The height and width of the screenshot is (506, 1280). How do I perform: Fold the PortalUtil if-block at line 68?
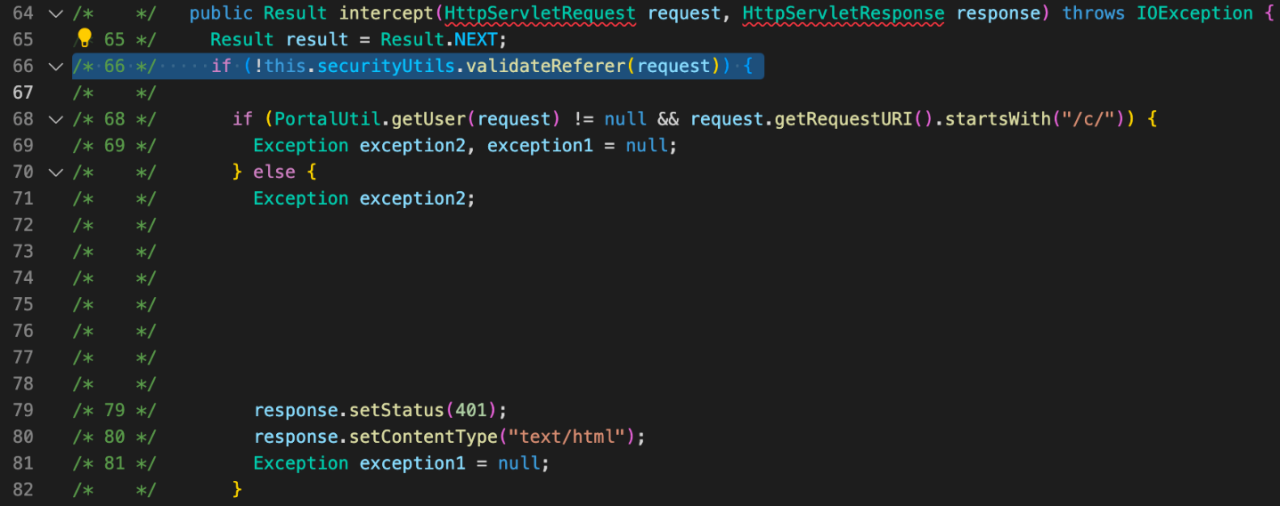click(x=55, y=120)
